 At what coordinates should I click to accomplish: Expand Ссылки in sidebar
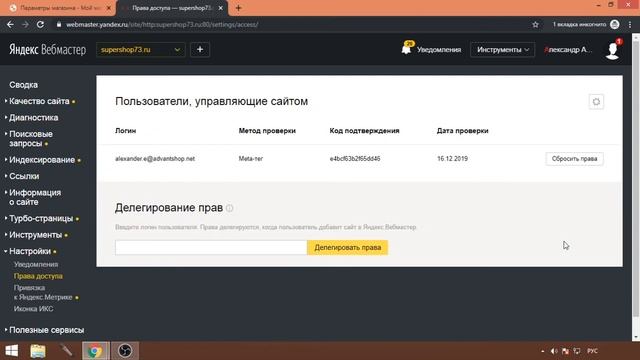coord(24,176)
